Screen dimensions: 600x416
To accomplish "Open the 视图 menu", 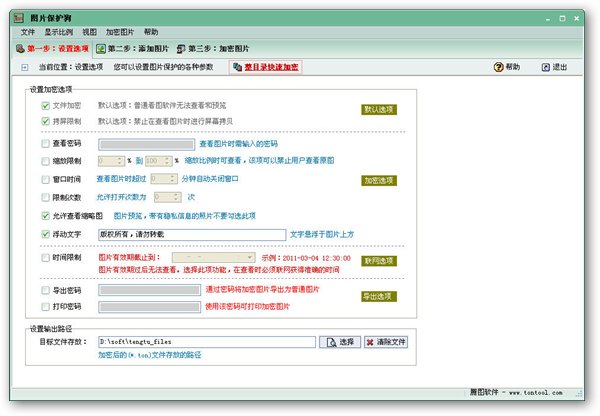I will click(x=90, y=32).
